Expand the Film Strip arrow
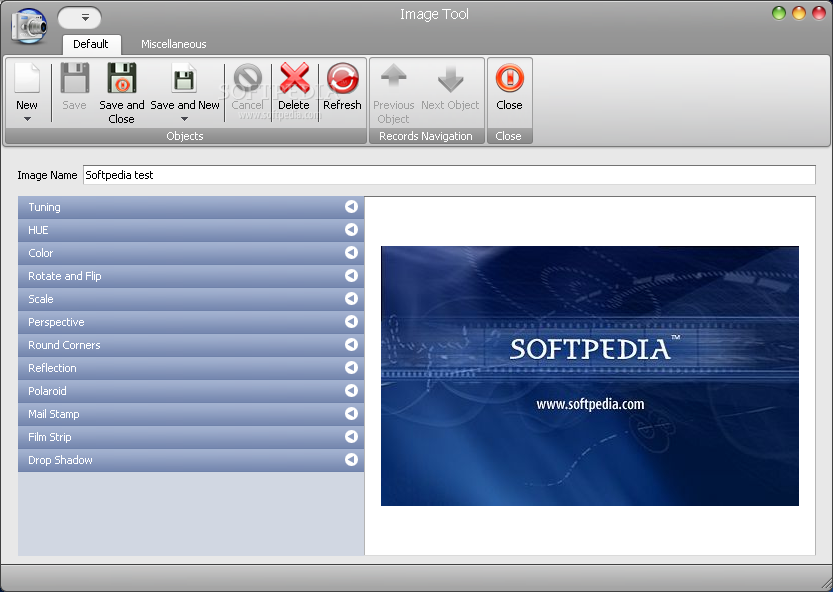This screenshot has width=833, height=592. [x=351, y=437]
